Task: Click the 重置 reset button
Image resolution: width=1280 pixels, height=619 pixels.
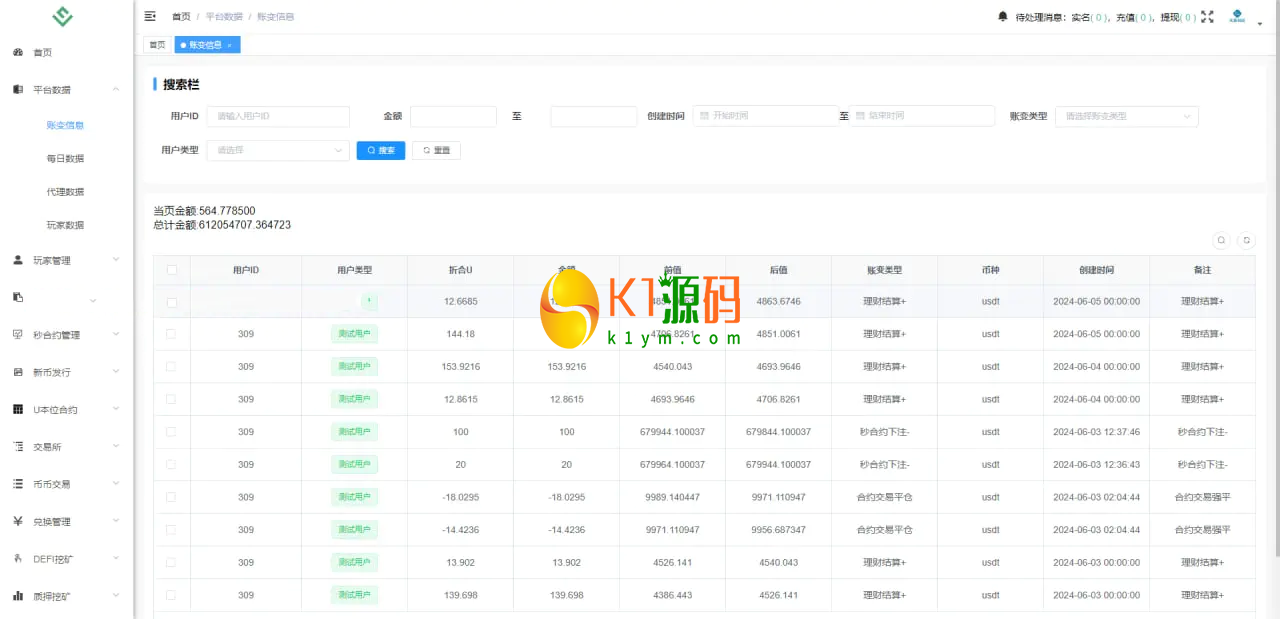Action: (436, 150)
